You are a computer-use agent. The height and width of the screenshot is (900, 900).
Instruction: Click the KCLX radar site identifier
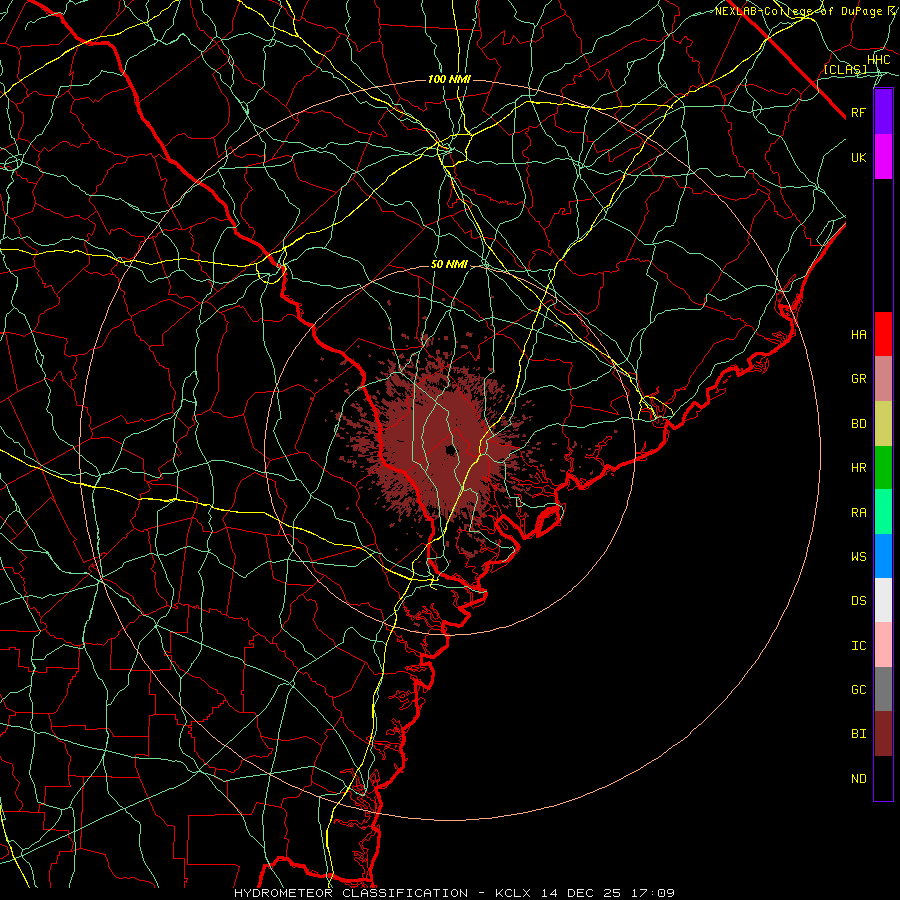coord(515,893)
